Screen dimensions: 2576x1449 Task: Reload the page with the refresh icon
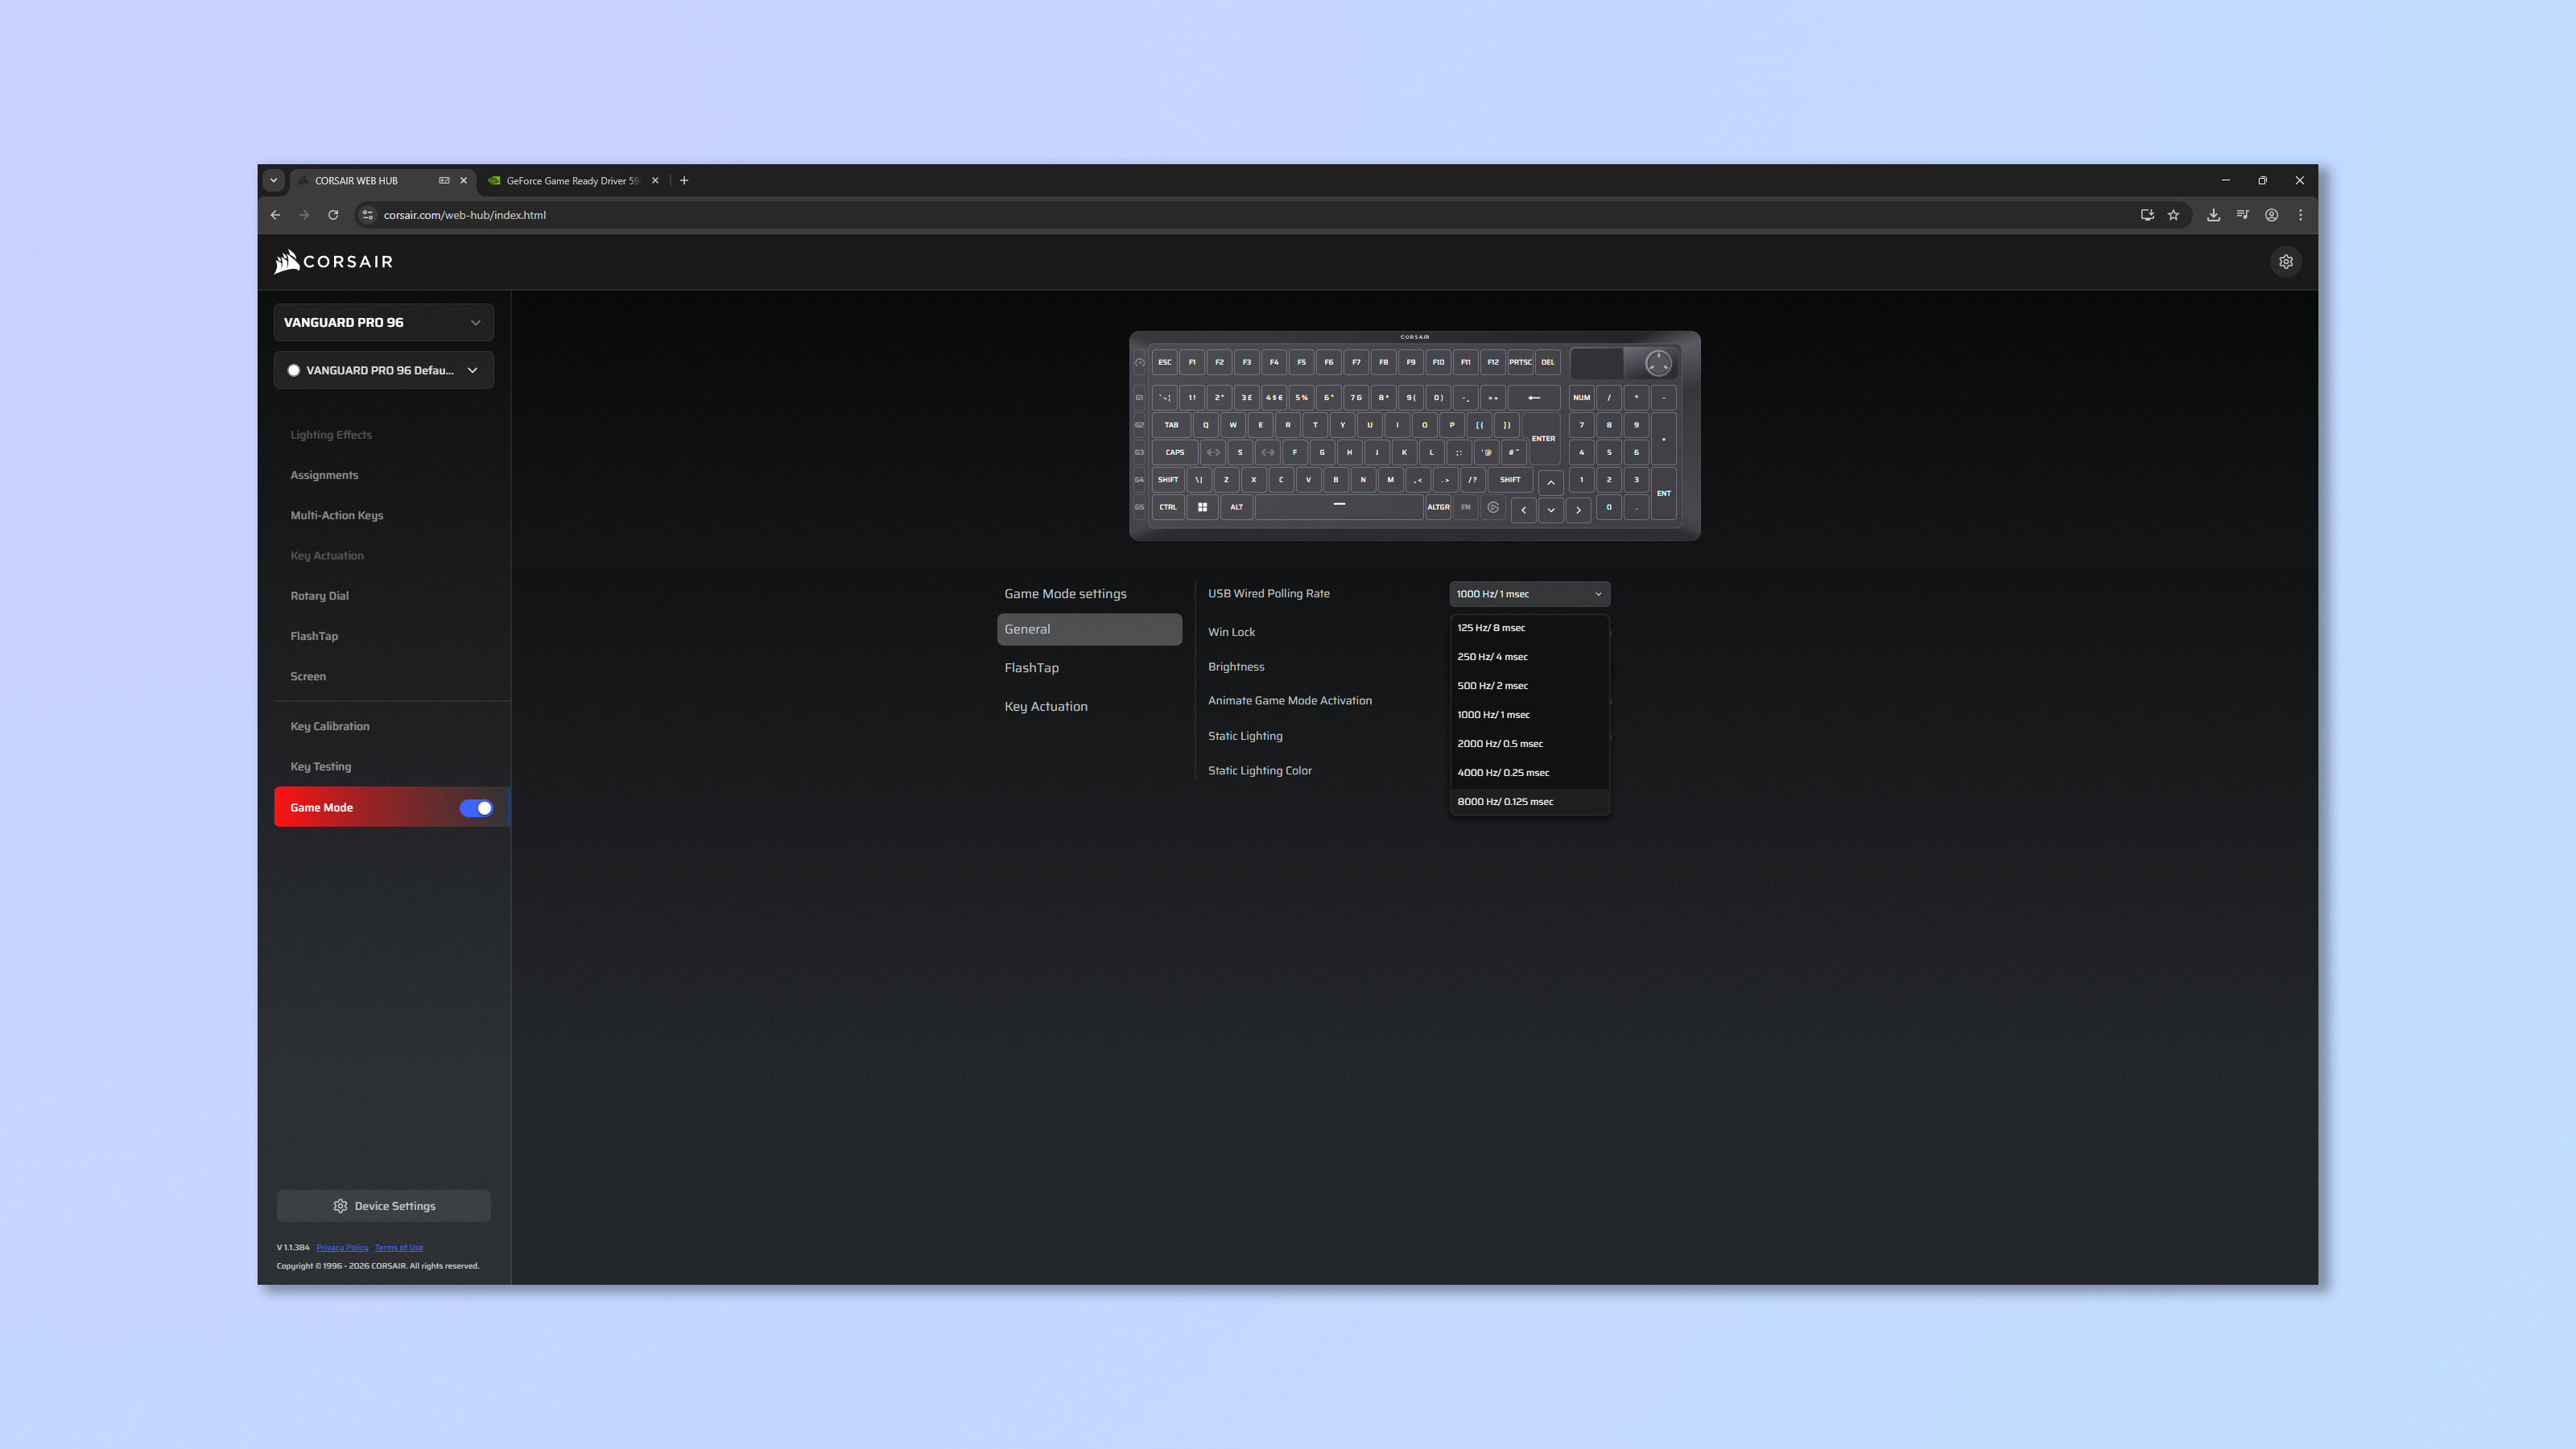[333, 214]
